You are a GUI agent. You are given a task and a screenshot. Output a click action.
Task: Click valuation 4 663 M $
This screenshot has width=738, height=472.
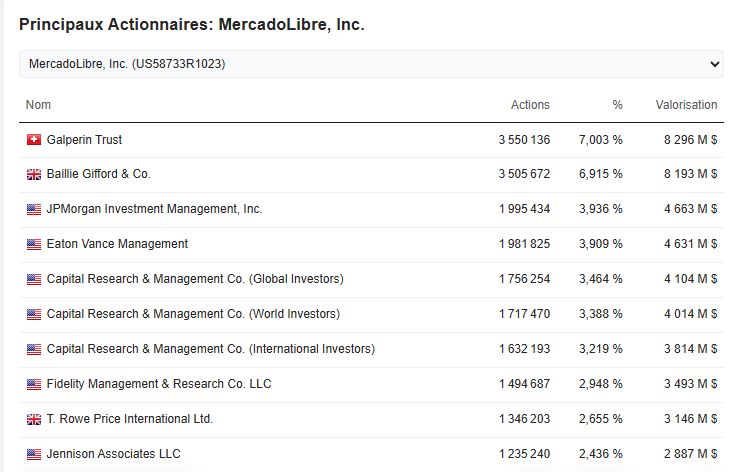point(690,209)
